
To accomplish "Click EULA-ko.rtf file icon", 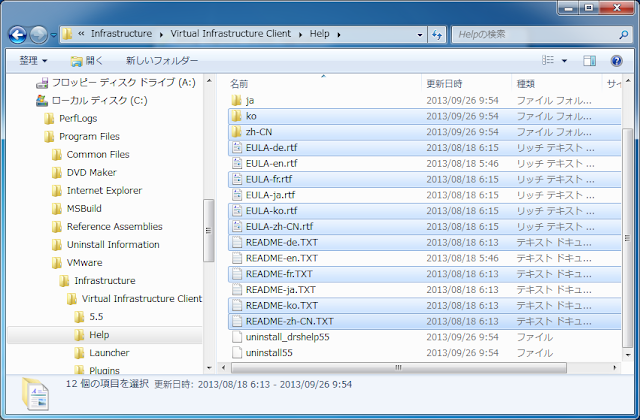I will pos(237,211).
